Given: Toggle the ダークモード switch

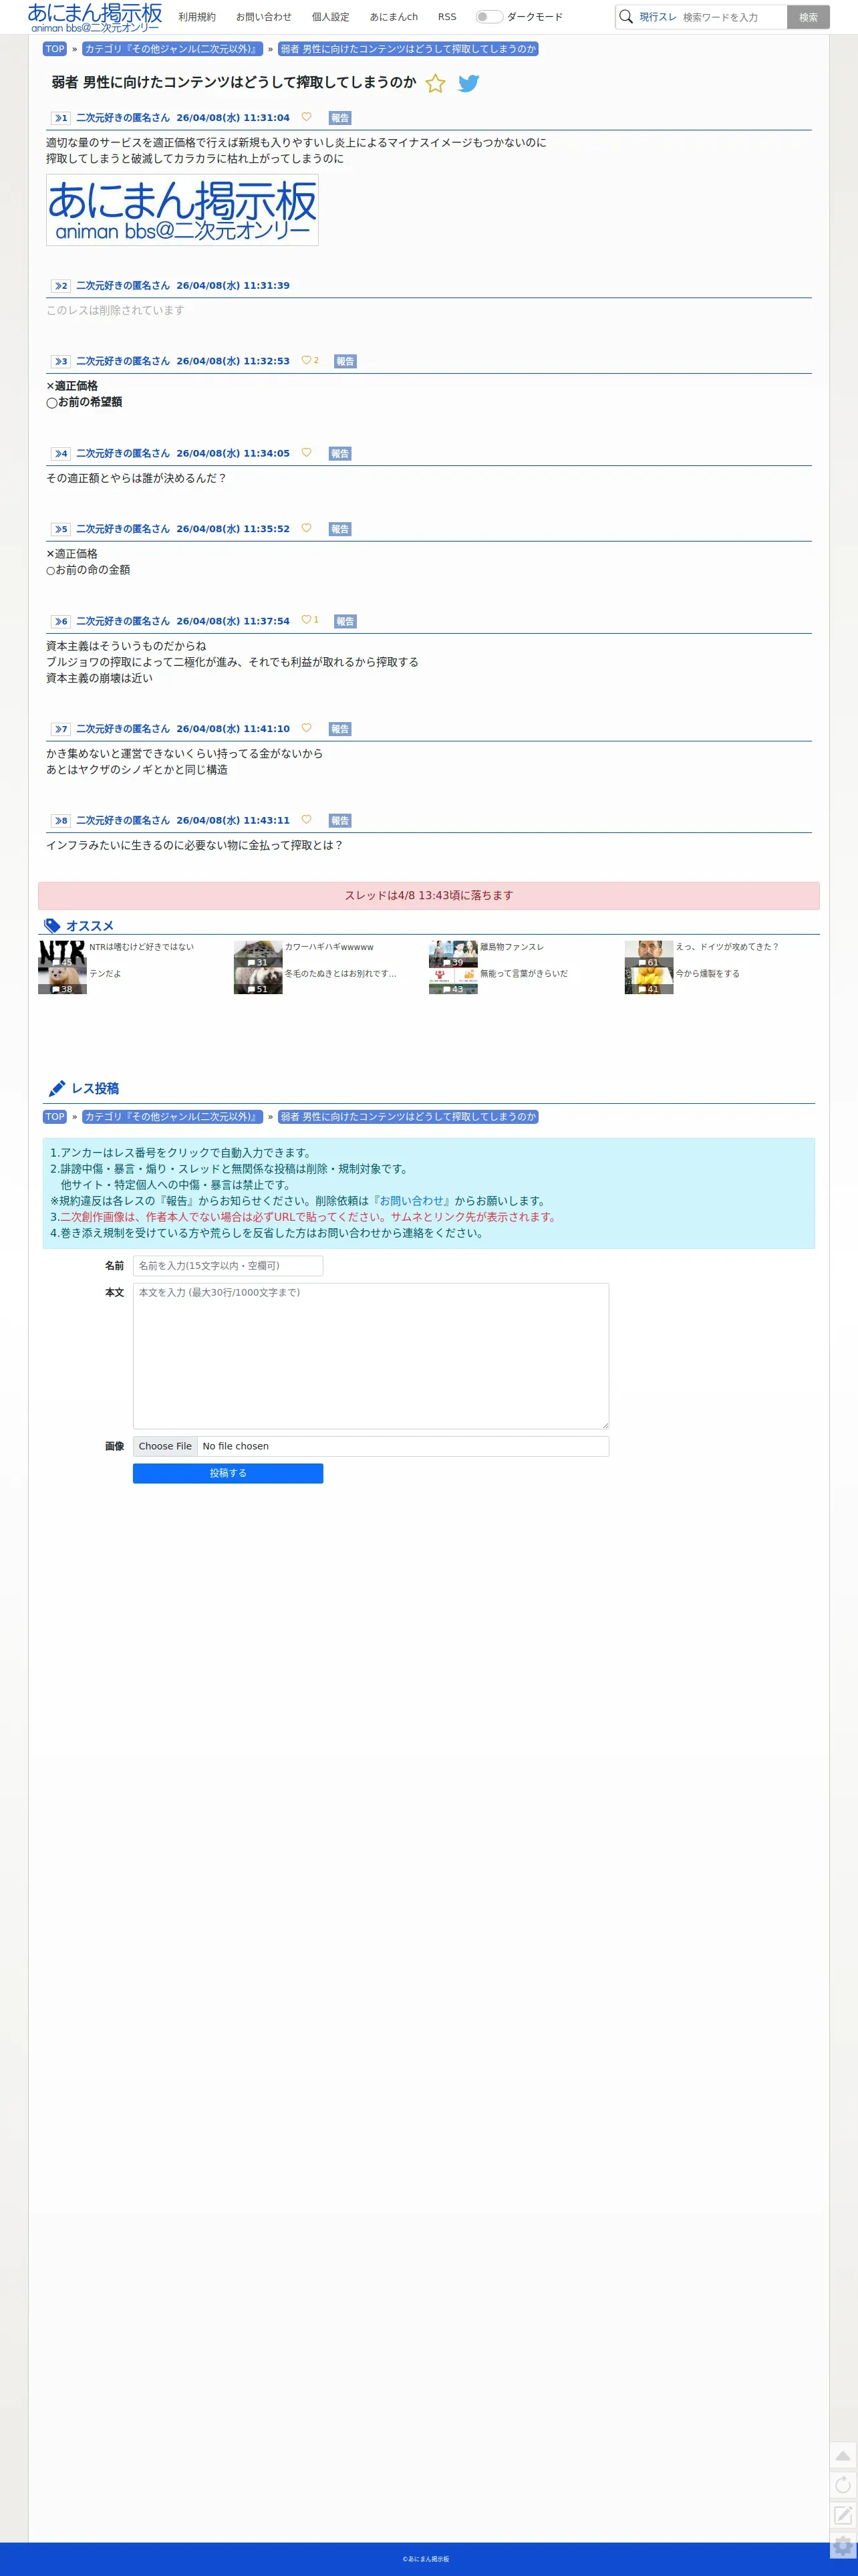Looking at the screenshot, I should click(488, 17).
